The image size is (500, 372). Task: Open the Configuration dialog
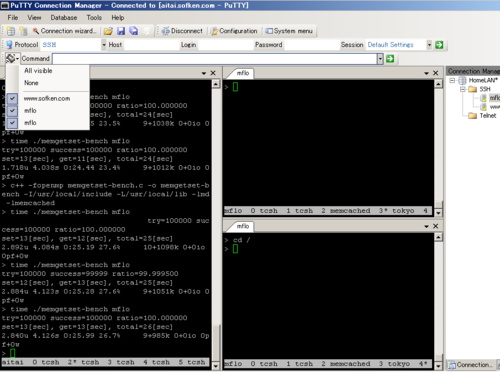pos(234,31)
